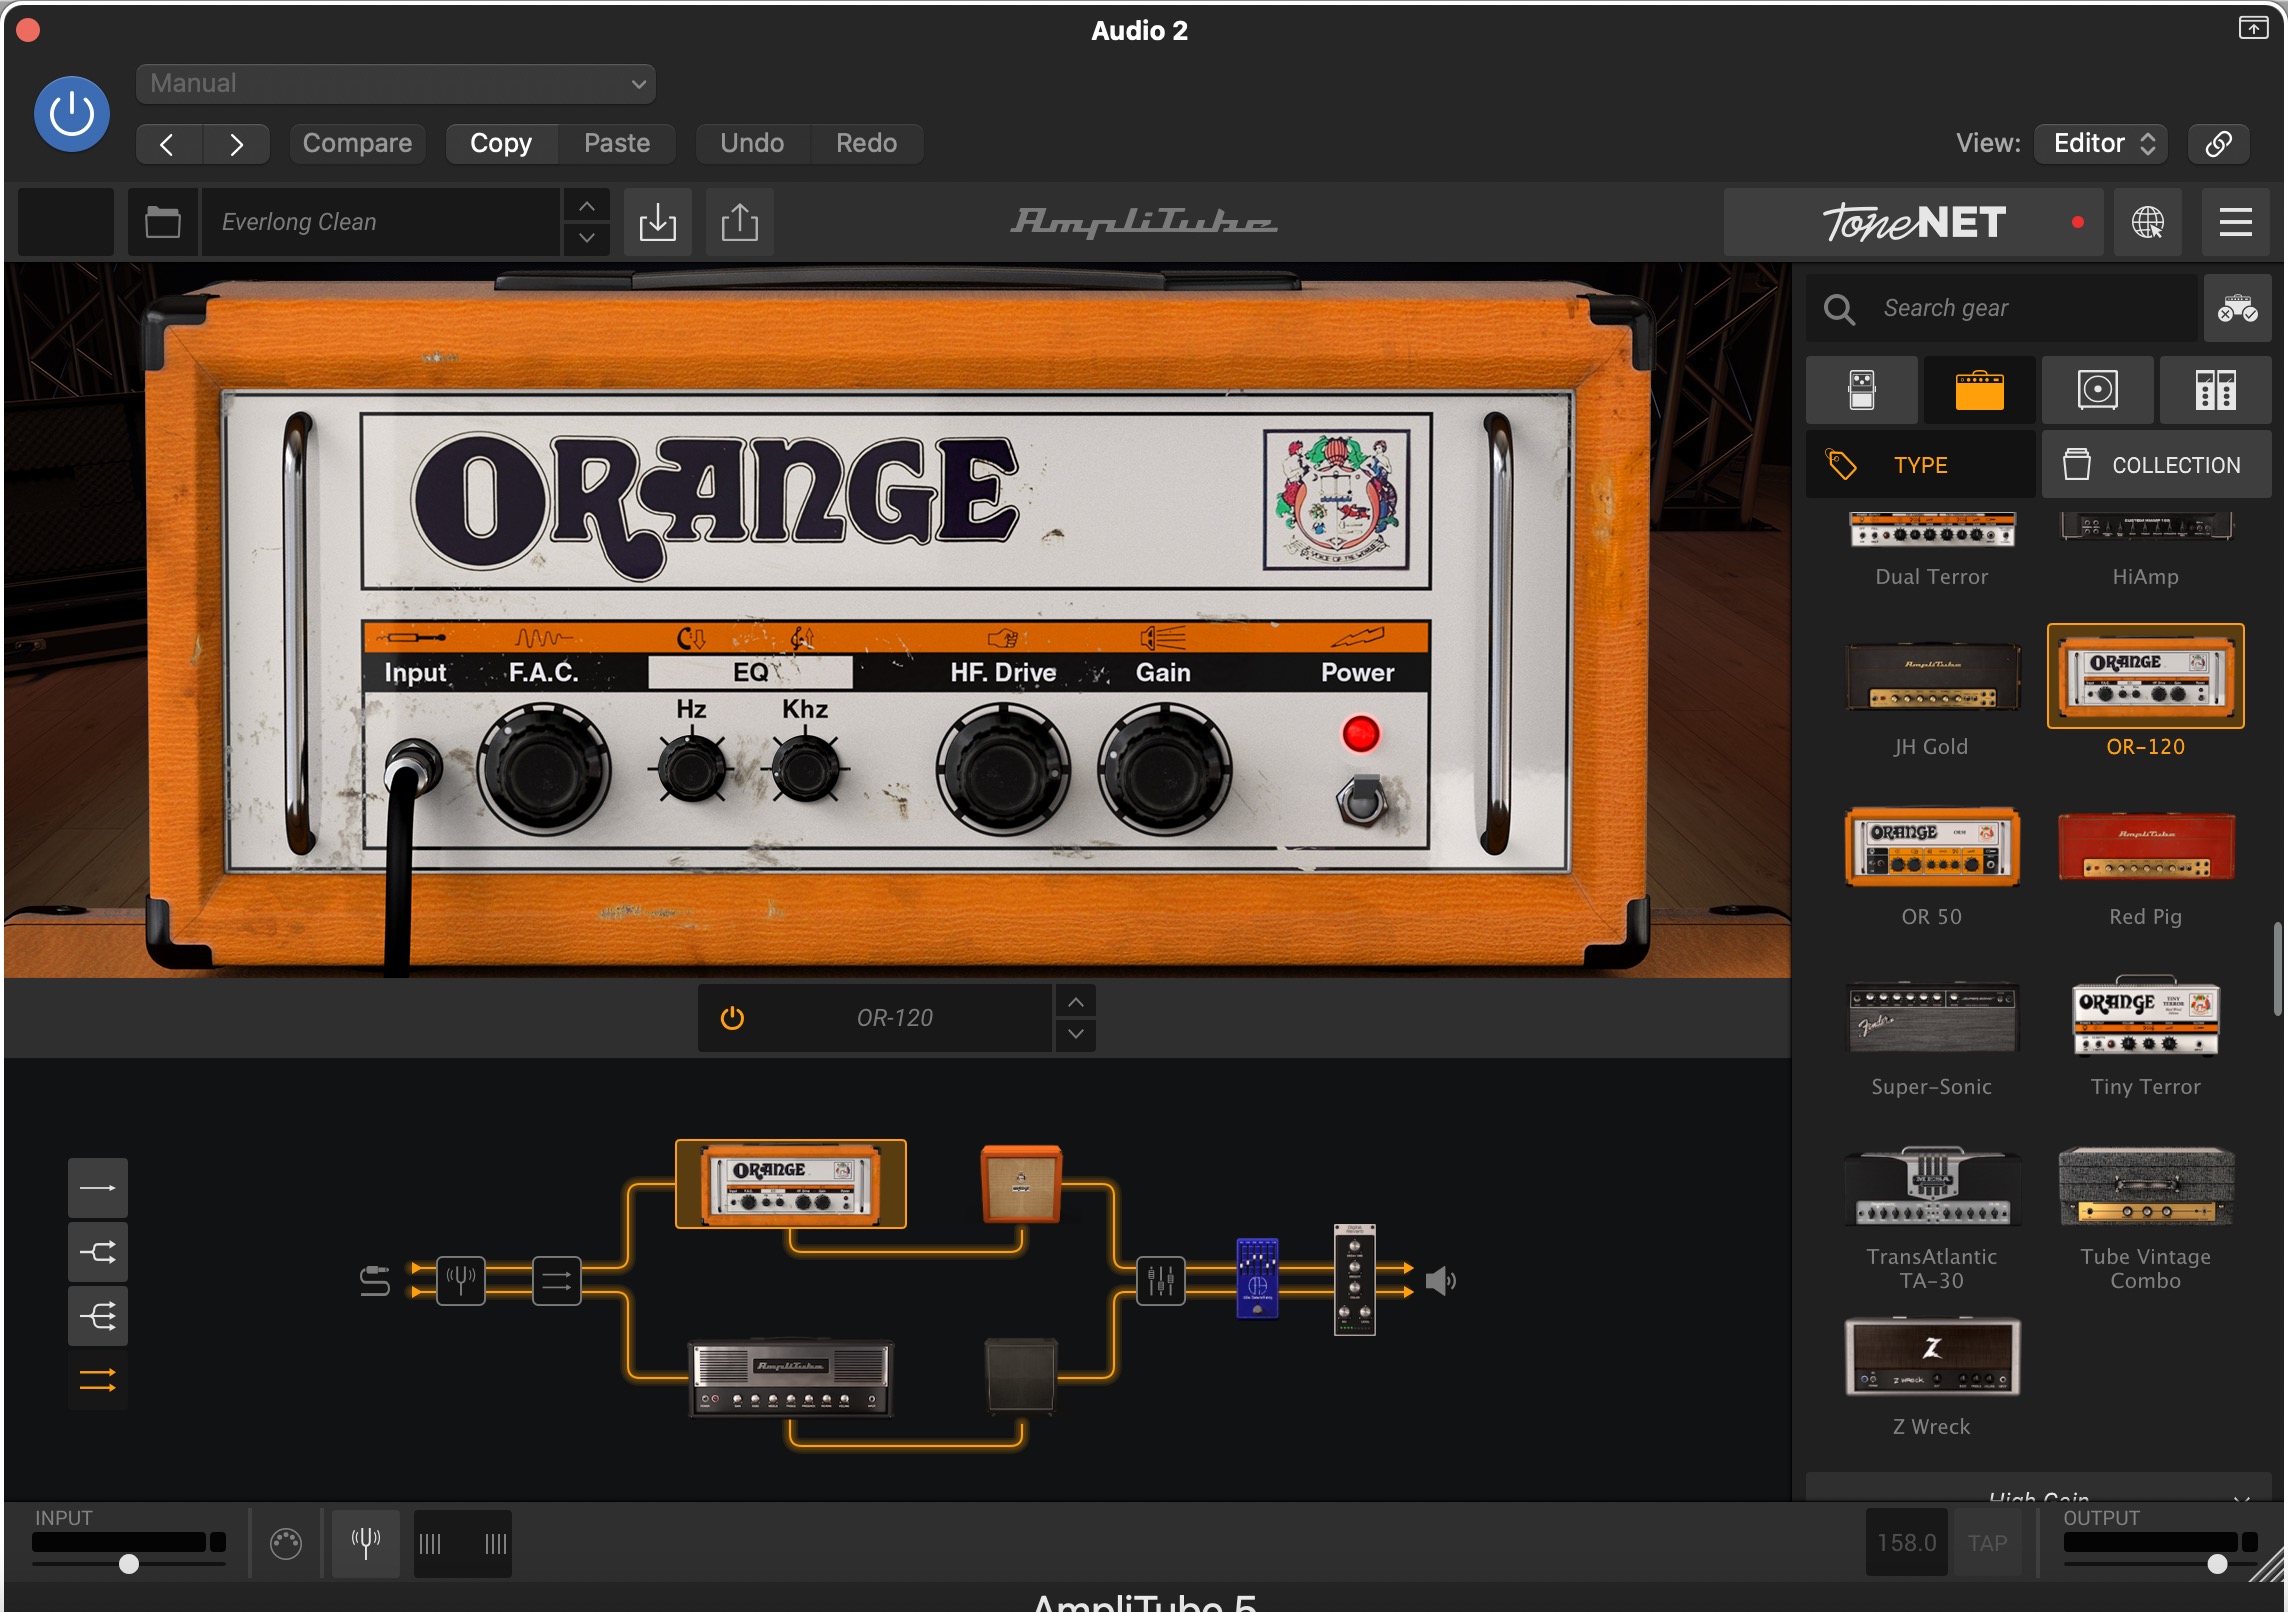Select the Dual Terror amp

tap(1932, 548)
